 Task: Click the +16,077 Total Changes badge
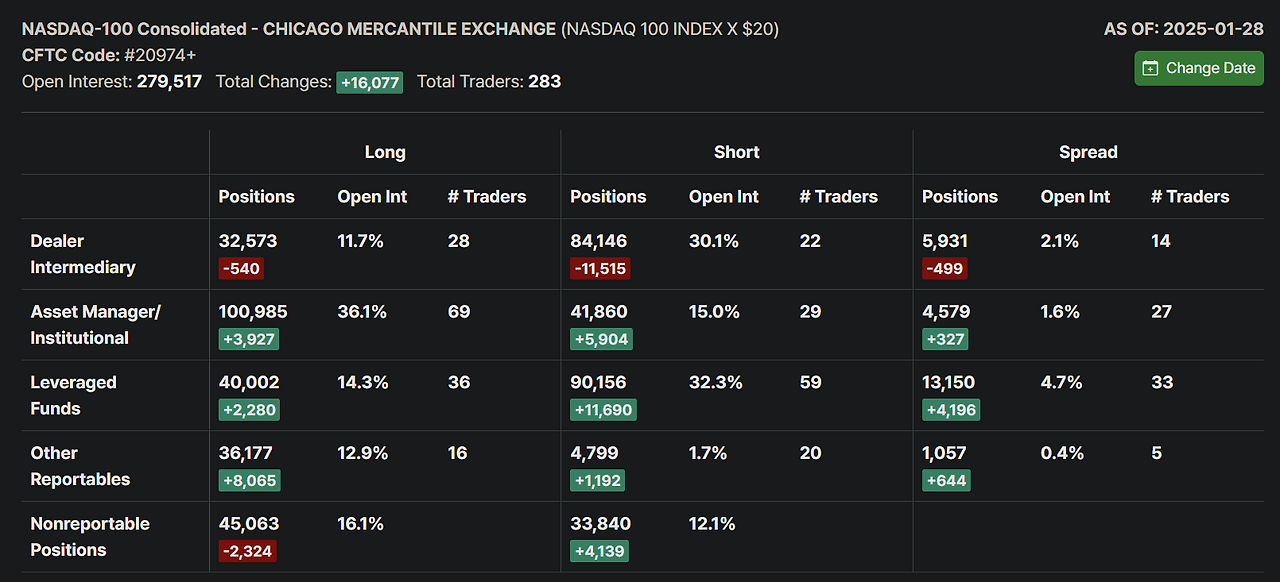point(369,82)
